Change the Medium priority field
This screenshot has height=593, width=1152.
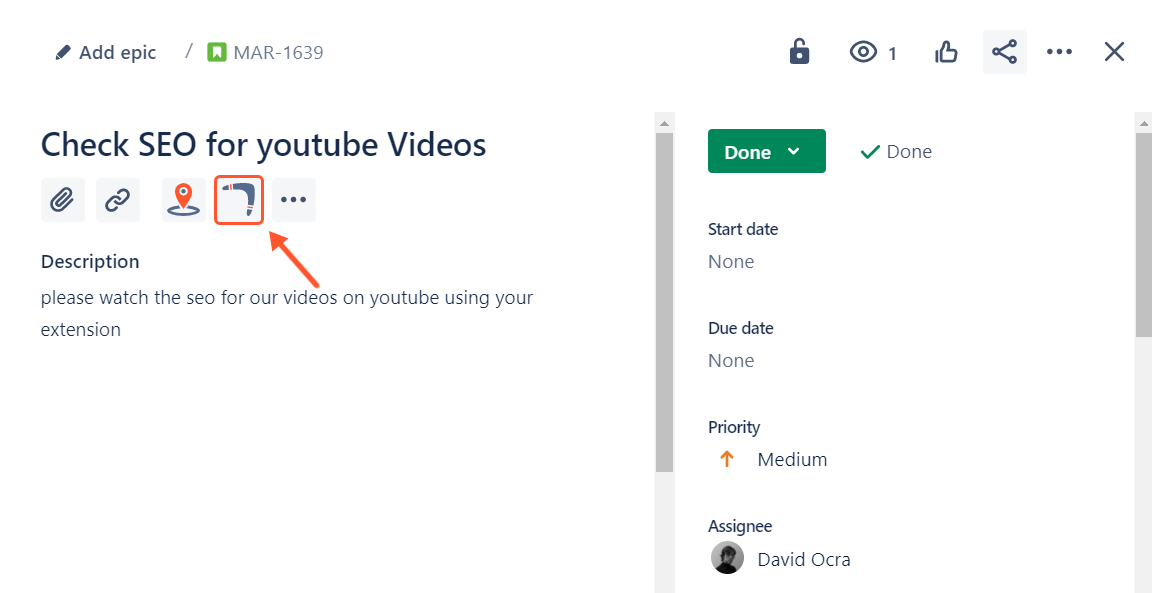(791, 460)
